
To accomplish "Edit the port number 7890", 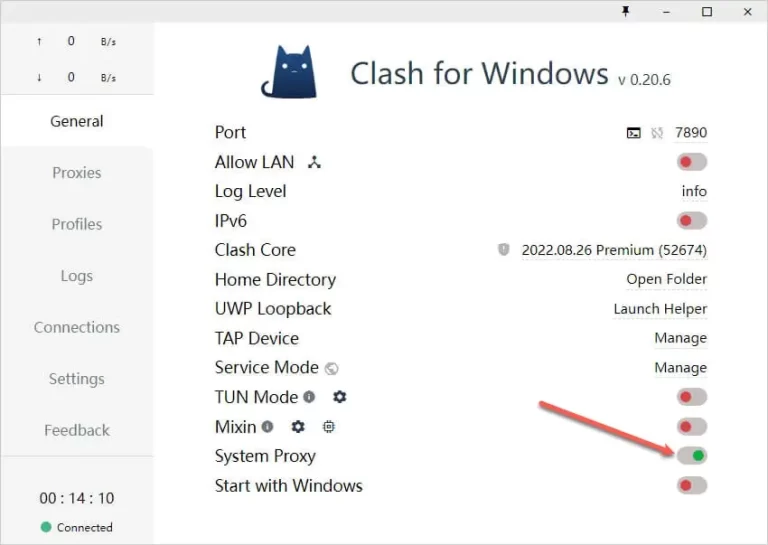I will point(691,133).
